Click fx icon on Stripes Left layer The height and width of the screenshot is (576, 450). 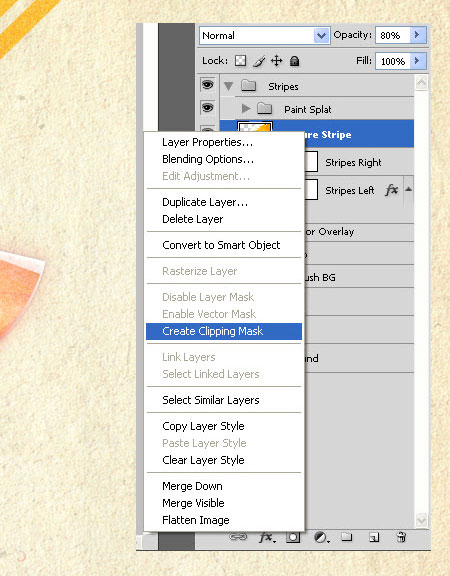[x=392, y=190]
